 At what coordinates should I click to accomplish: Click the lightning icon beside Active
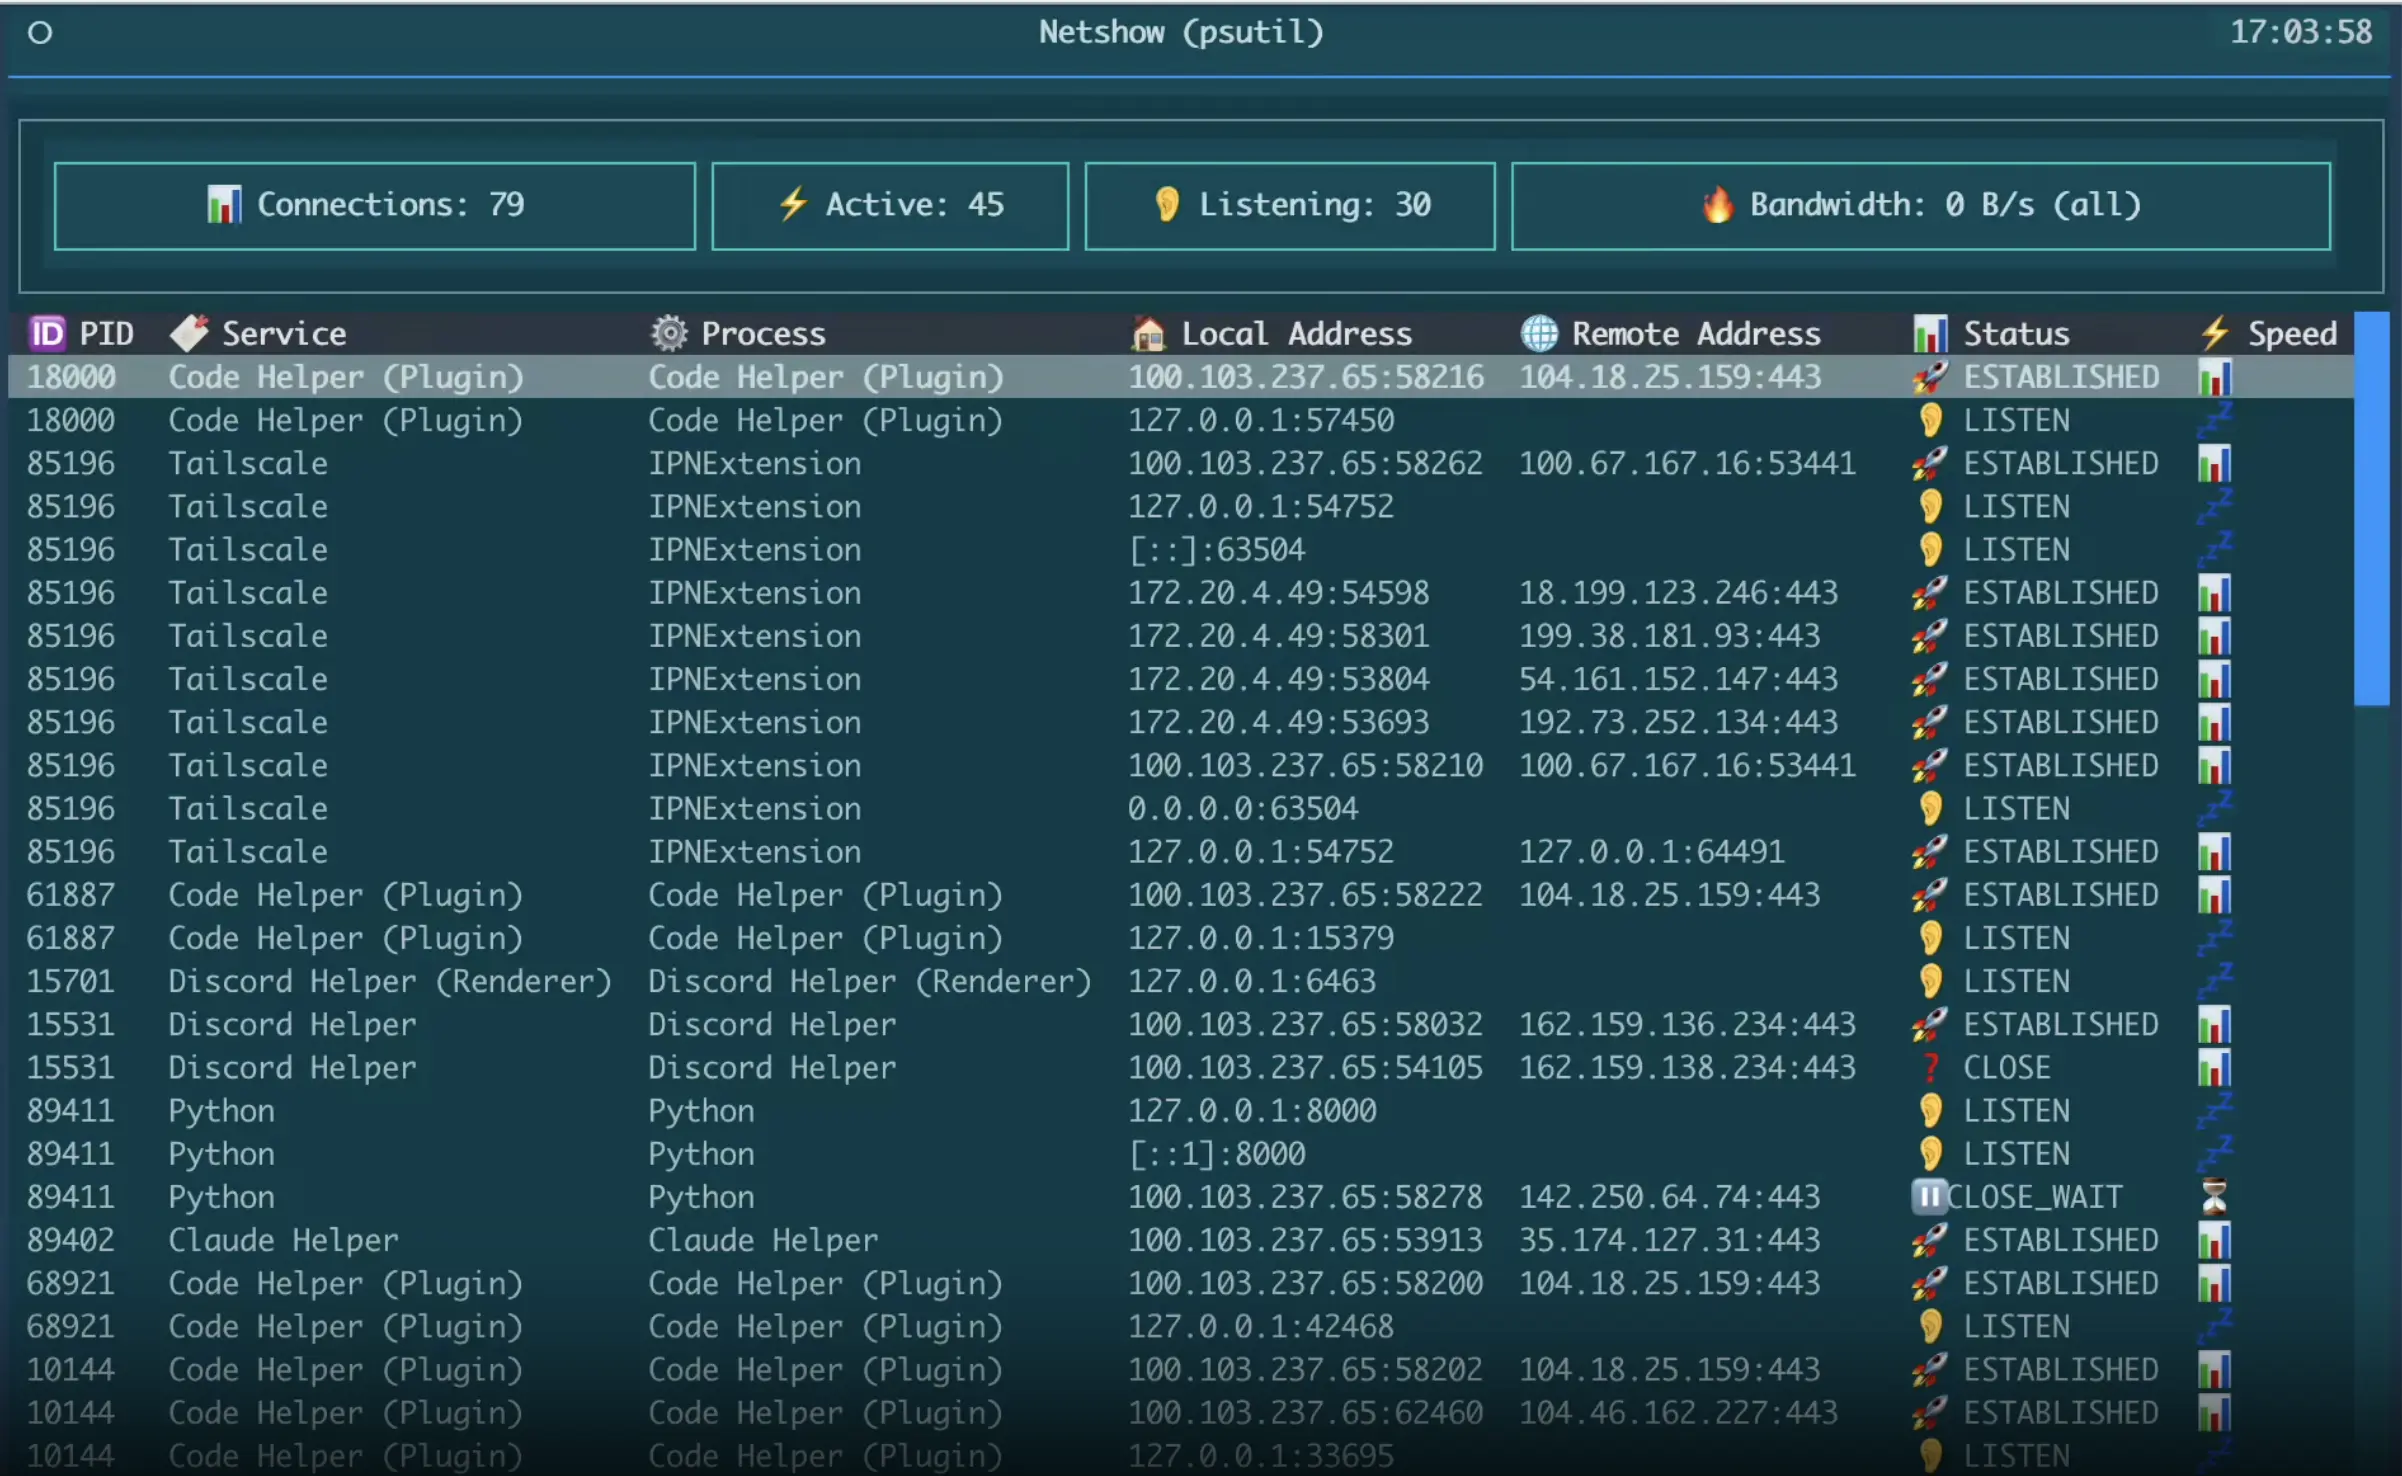point(793,204)
